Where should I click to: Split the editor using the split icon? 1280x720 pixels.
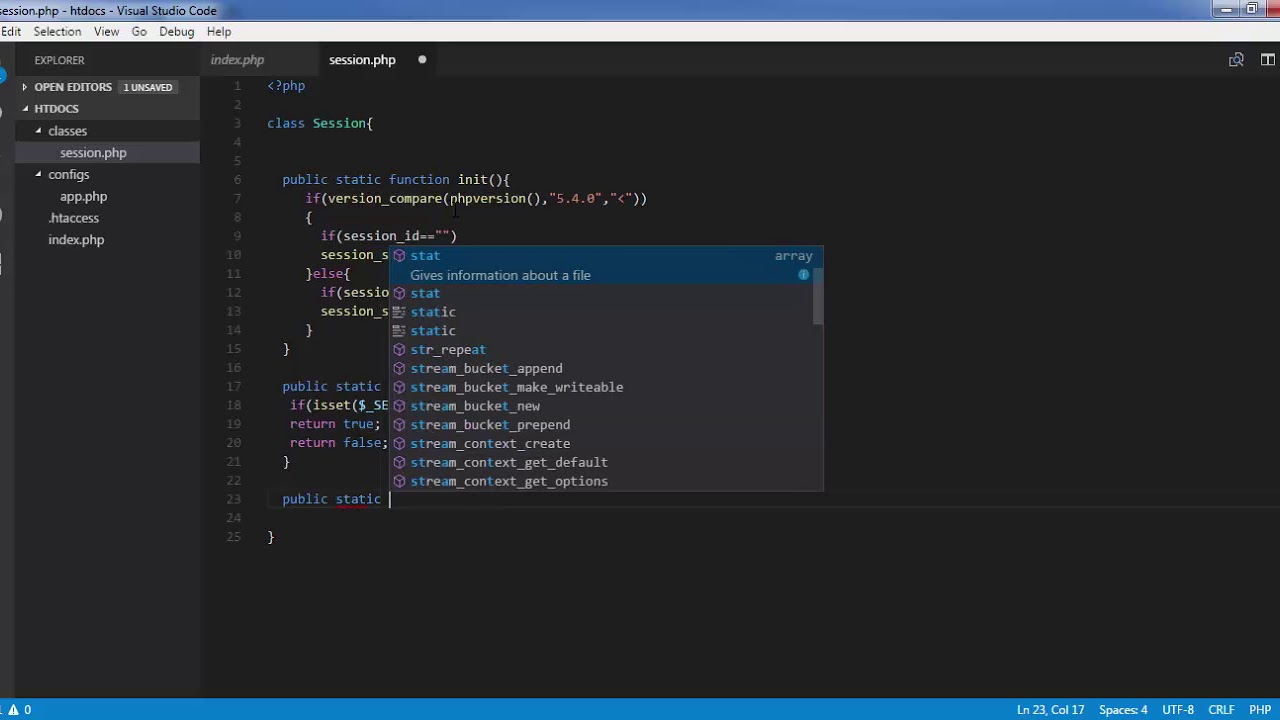(1267, 60)
